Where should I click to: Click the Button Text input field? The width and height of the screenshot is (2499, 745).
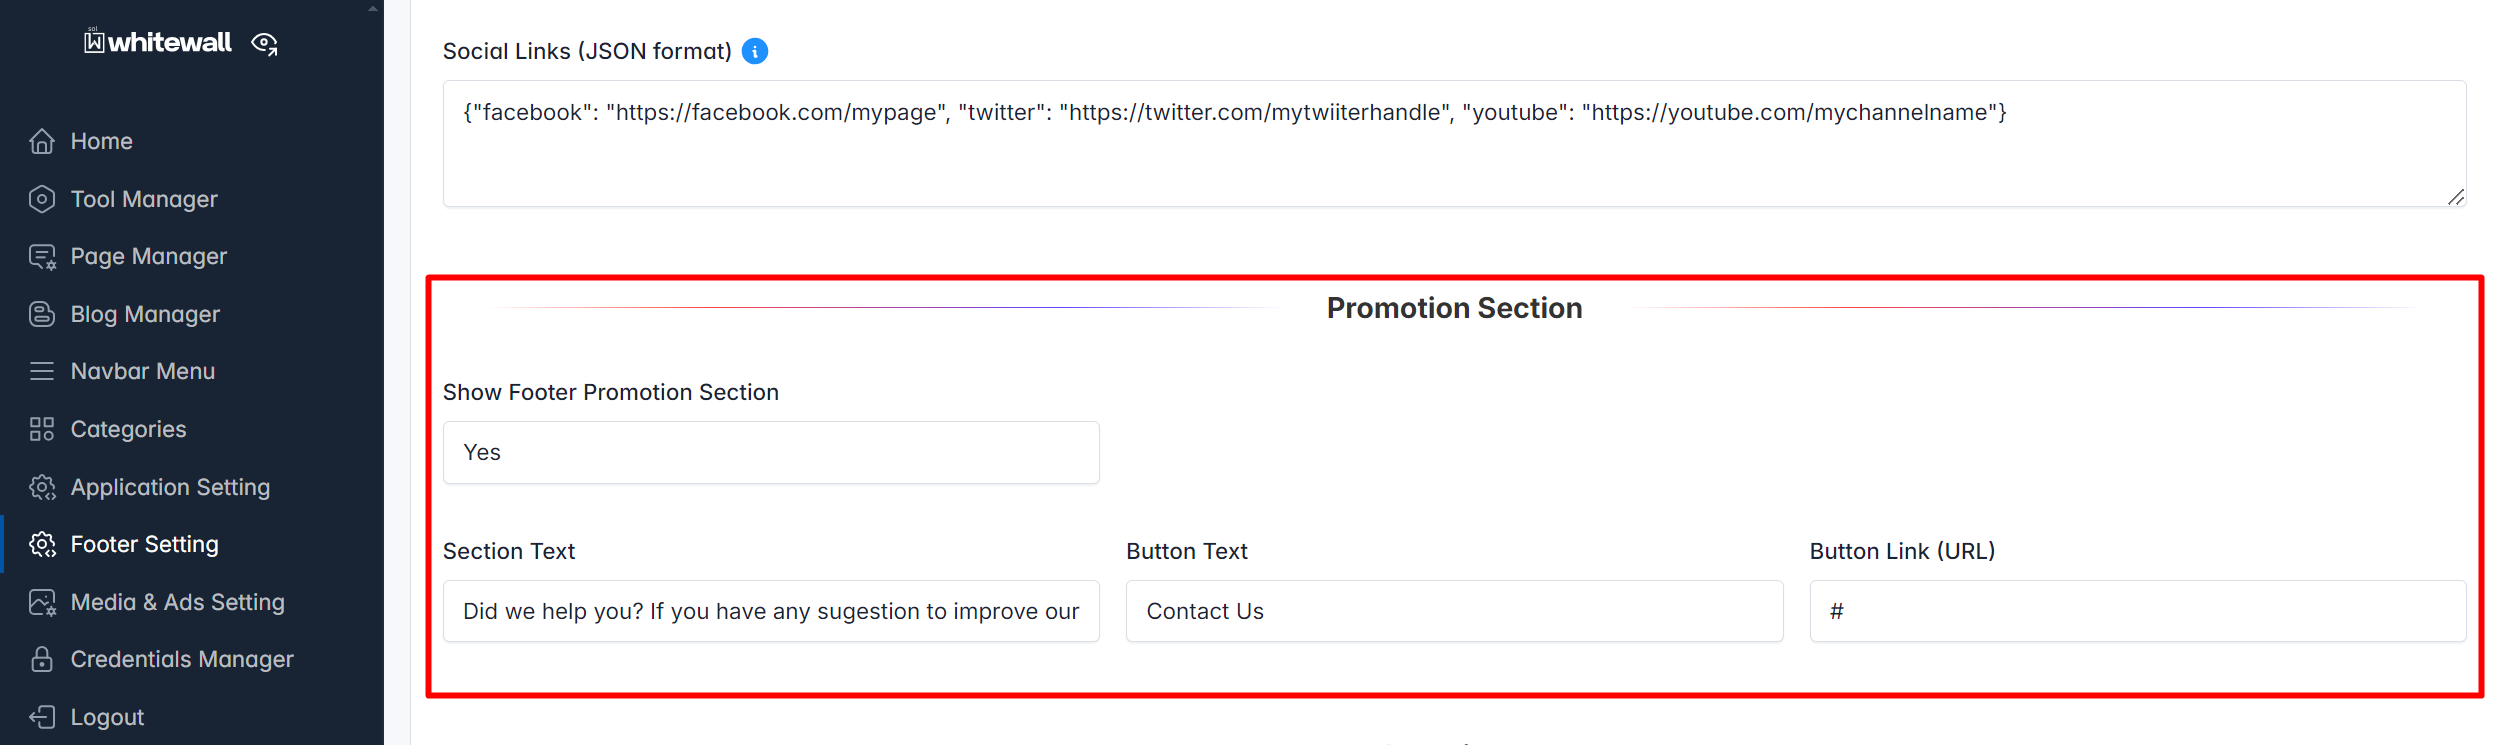pyautogui.click(x=1454, y=611)
